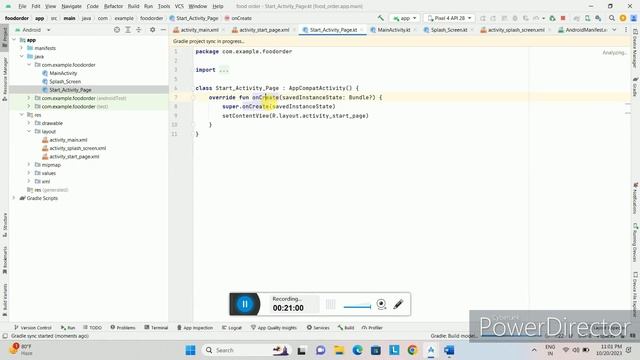Adjust the recorder volume slider

tap(357, 307)
